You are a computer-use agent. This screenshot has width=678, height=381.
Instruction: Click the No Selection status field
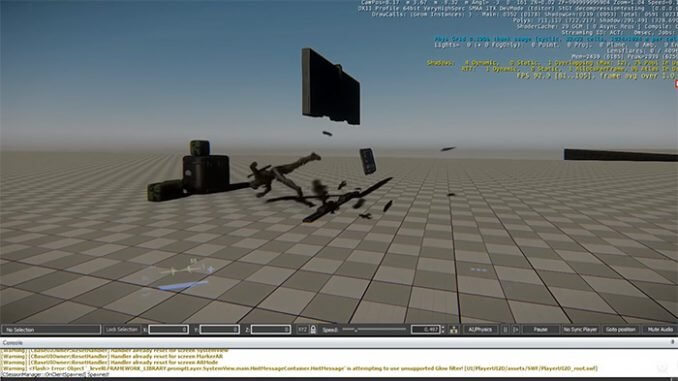pos(51,330)
